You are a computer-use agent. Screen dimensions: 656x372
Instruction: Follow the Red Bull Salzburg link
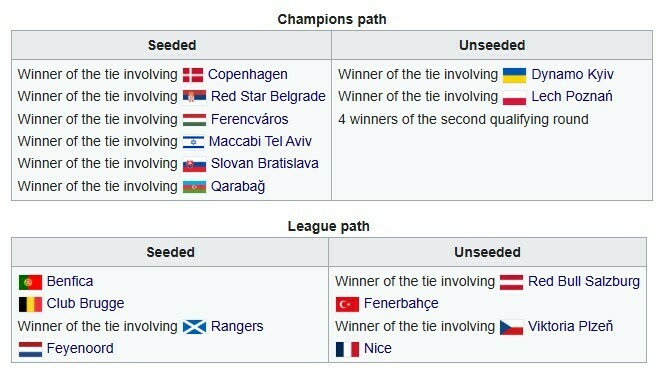(x=584, y=281)
